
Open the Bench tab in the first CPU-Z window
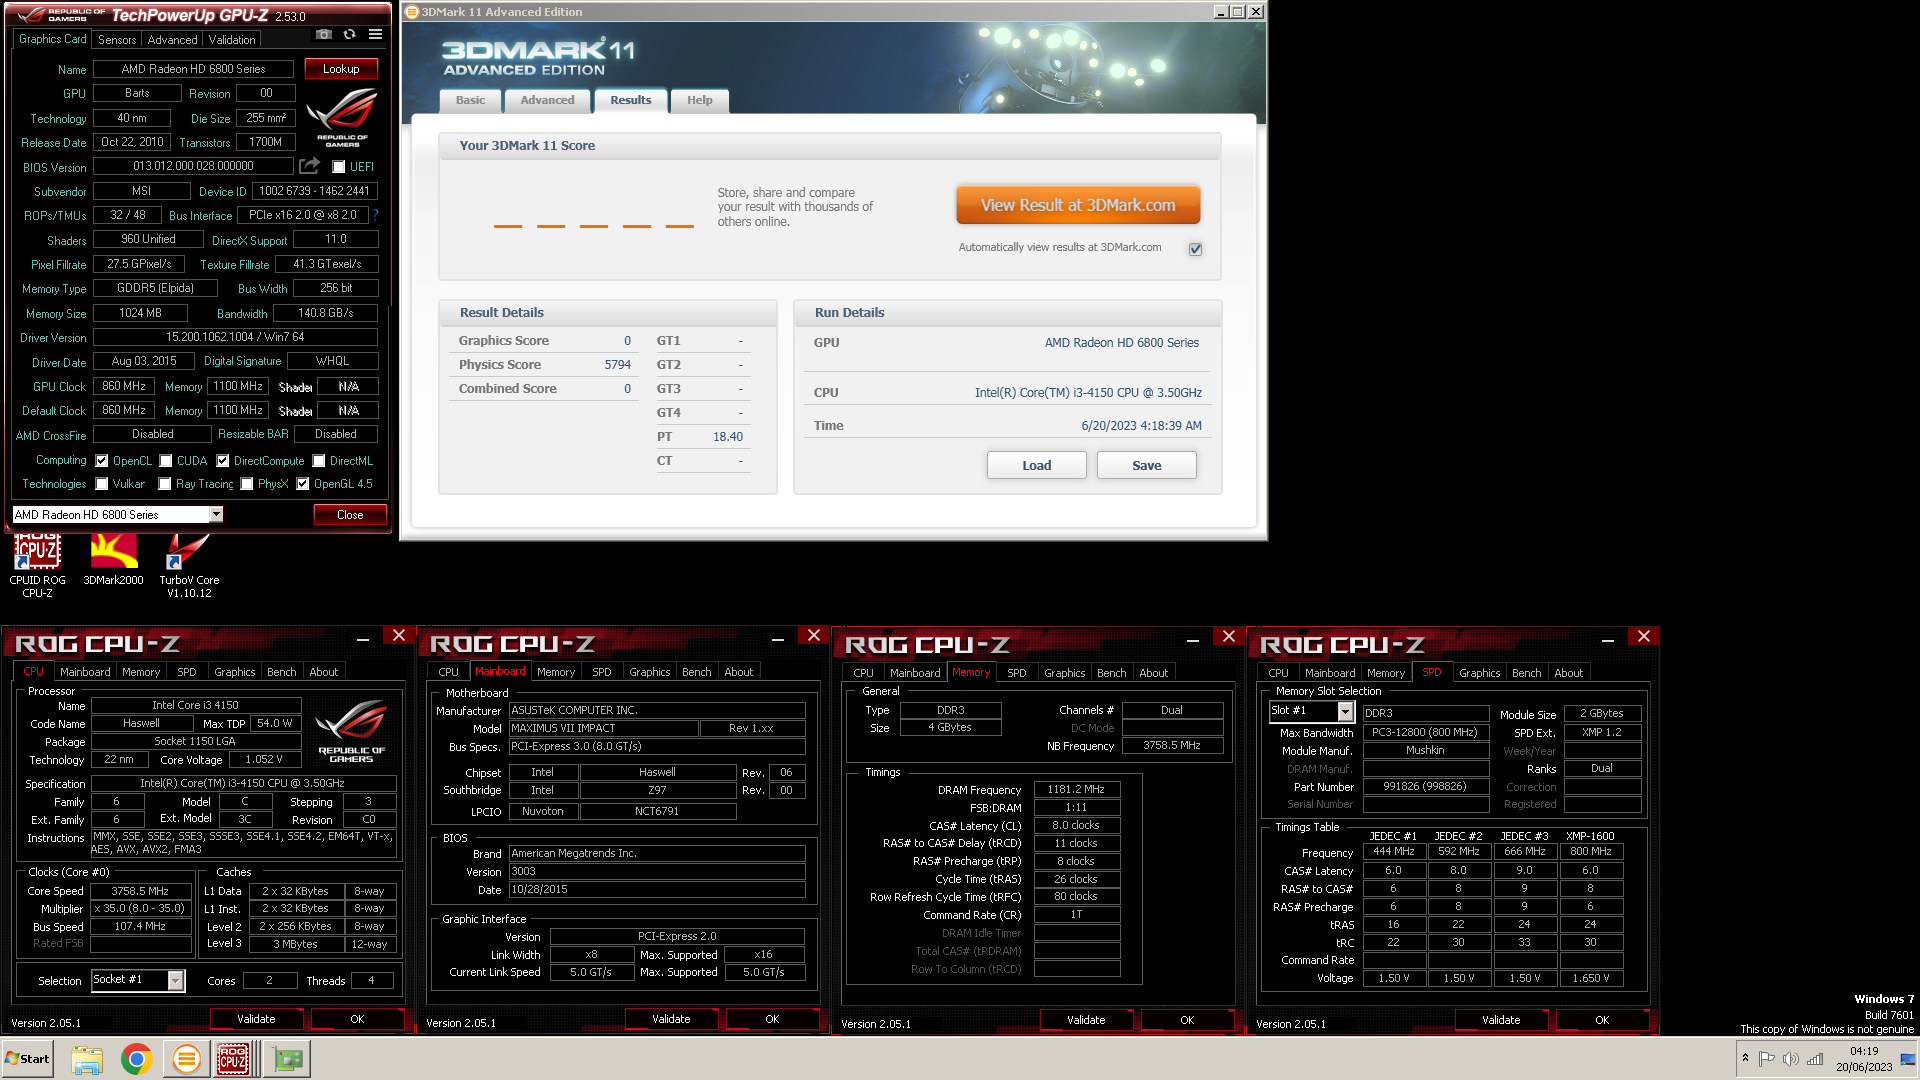(x=282, y=672)
